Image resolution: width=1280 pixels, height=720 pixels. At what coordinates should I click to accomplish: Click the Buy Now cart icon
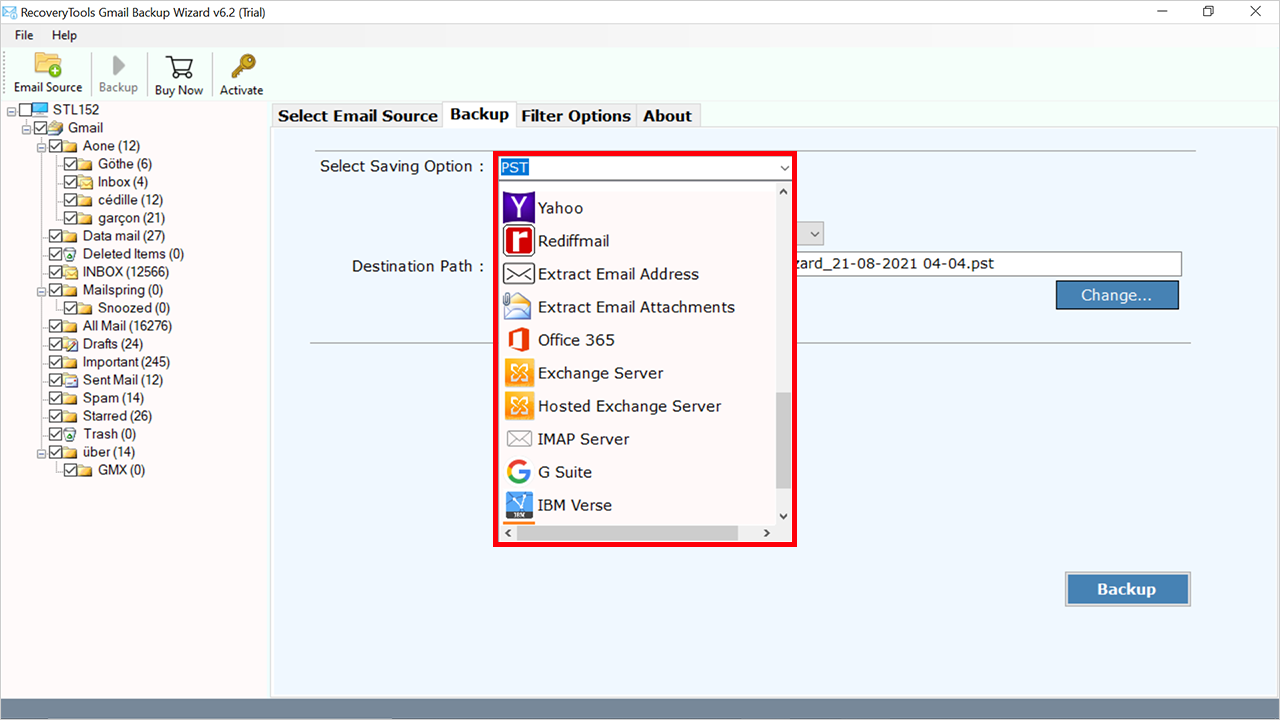coord(179,67)
